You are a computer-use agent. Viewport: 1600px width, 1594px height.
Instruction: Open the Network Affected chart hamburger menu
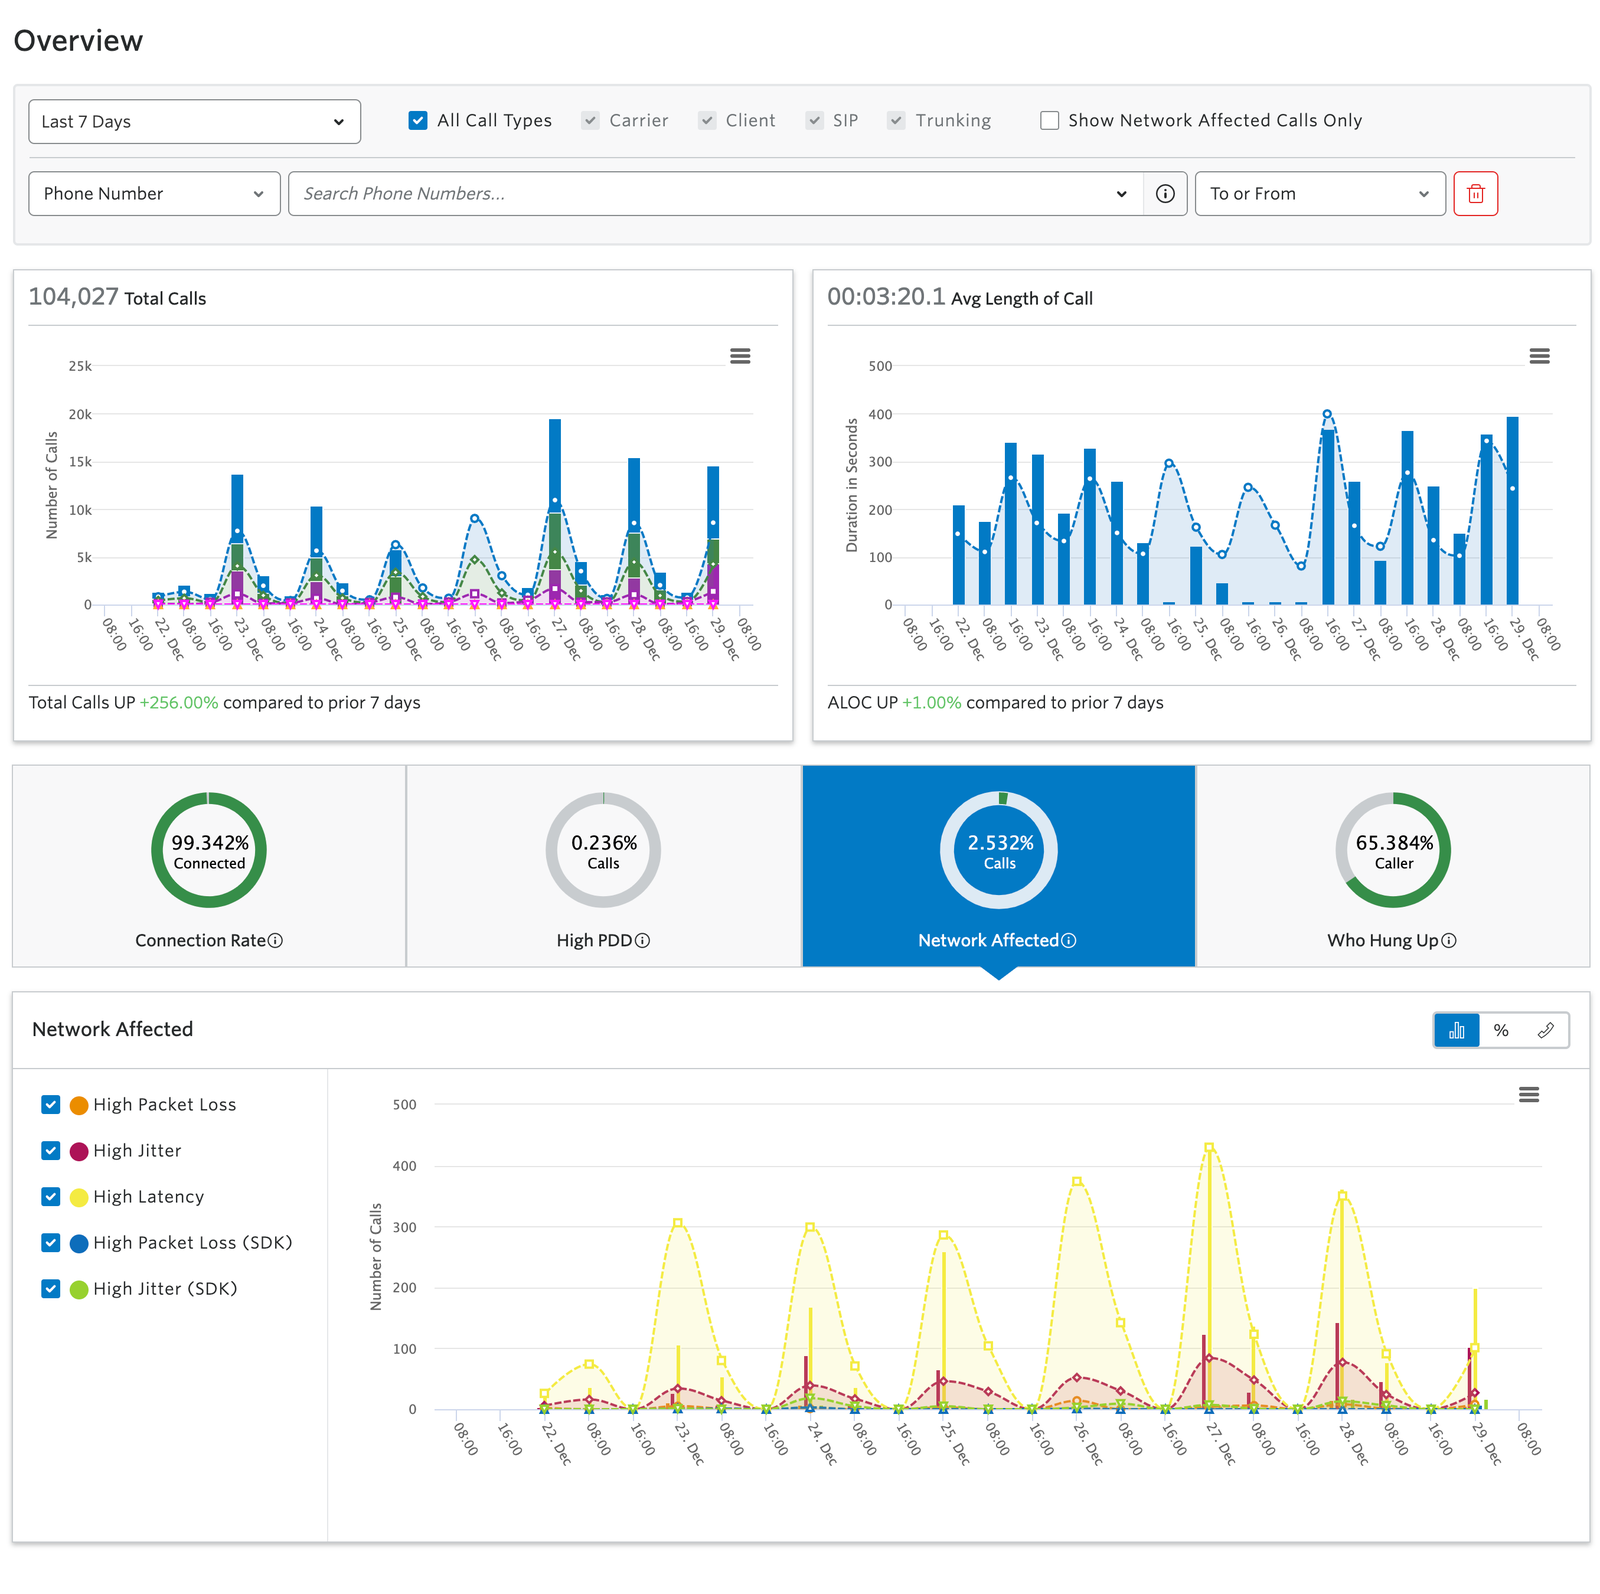pos(1529,1095)
